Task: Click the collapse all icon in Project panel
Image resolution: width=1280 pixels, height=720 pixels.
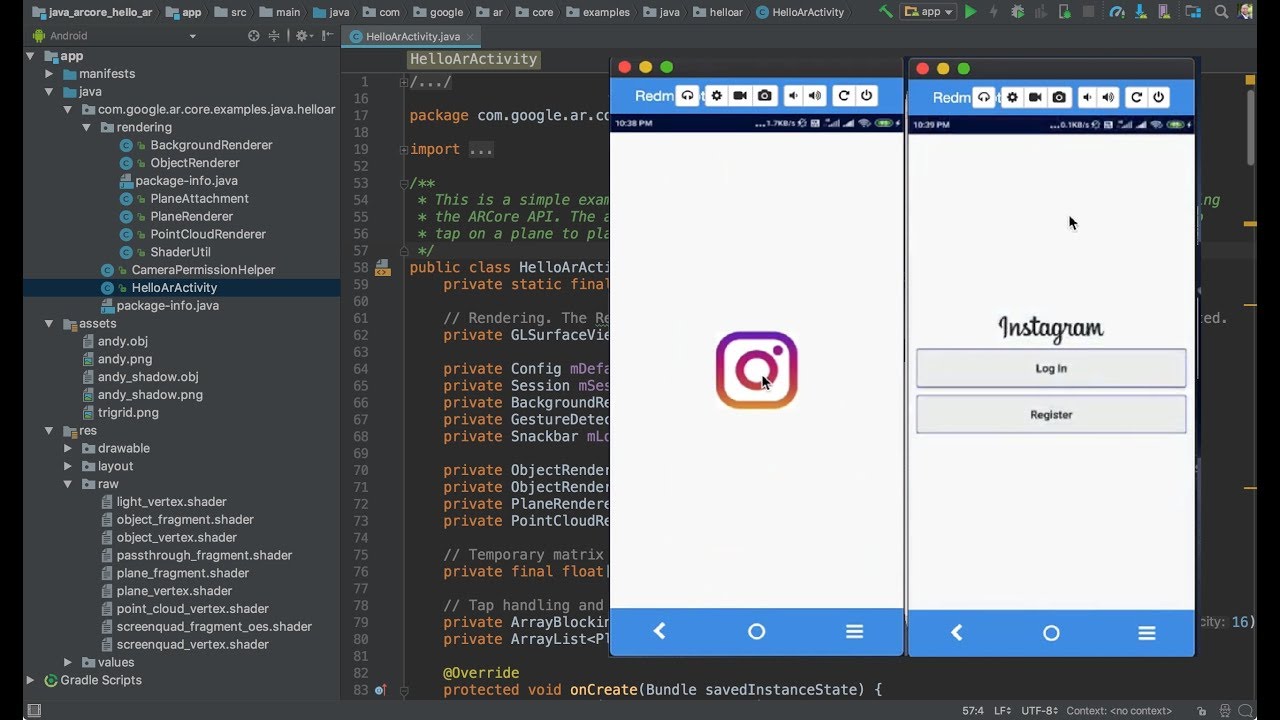Action: pos(275,36)
